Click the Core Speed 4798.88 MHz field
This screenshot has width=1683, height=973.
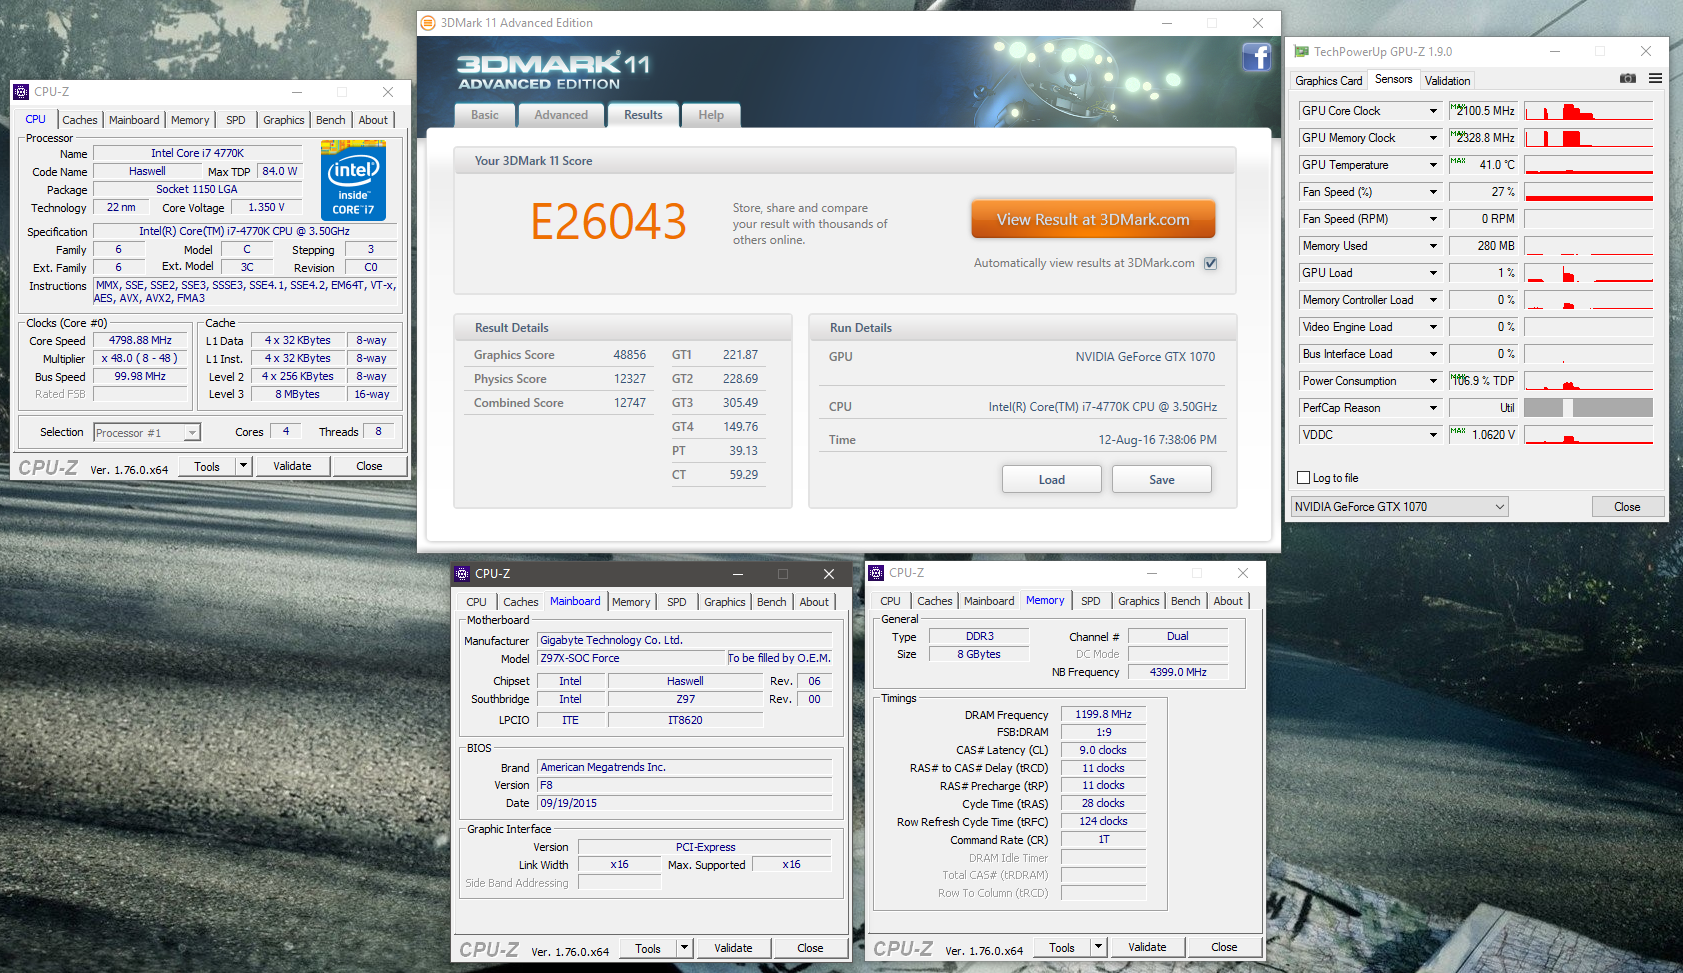click(x=140, y=341)
